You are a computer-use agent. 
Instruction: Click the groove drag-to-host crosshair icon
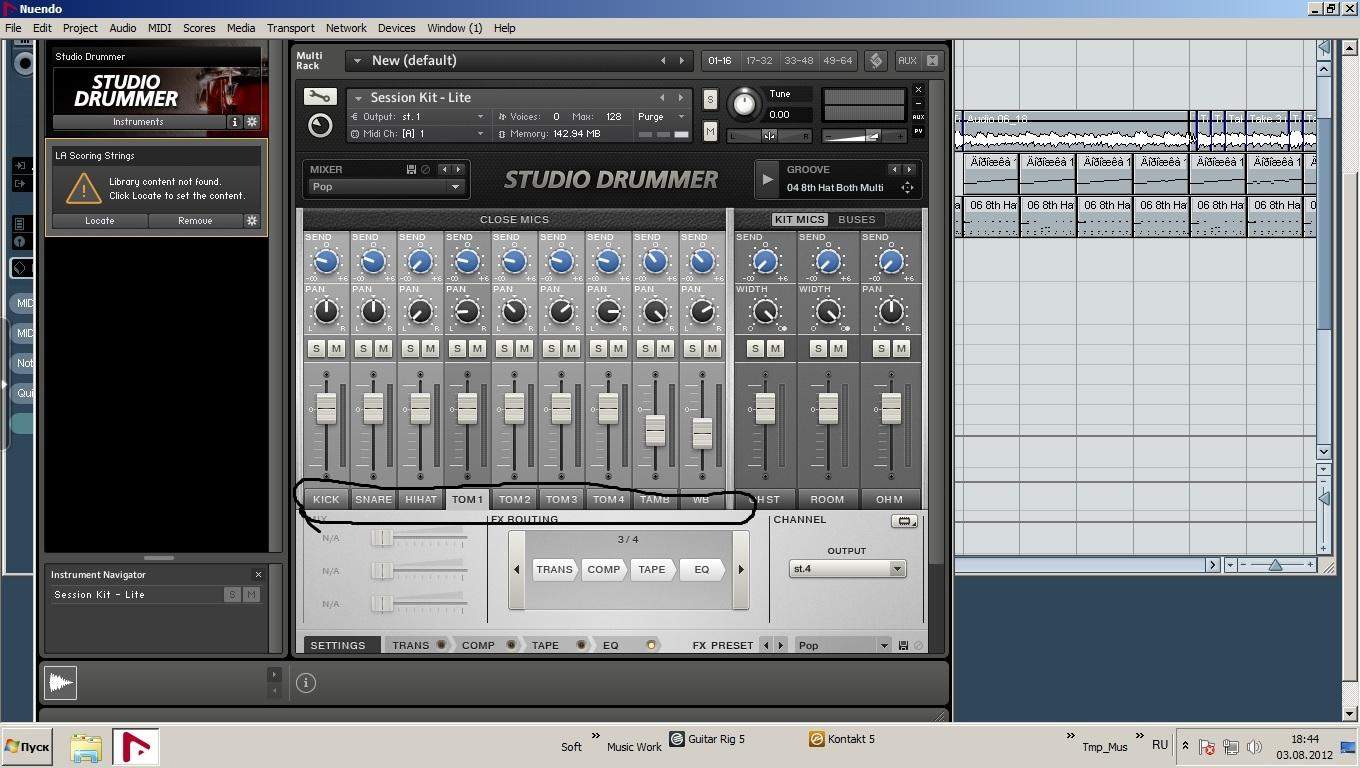pyautogui.click(x=907, y=188)
